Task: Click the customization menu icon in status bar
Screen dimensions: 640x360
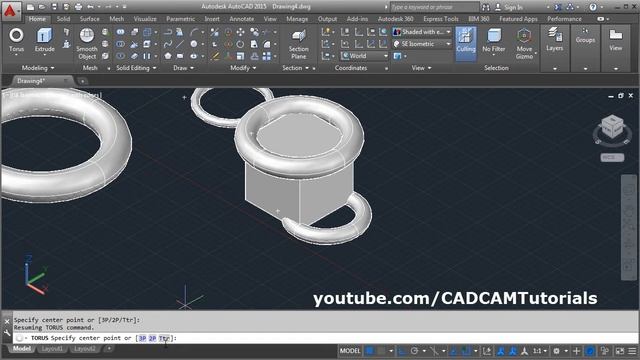Action: click(x=632, y=351)
